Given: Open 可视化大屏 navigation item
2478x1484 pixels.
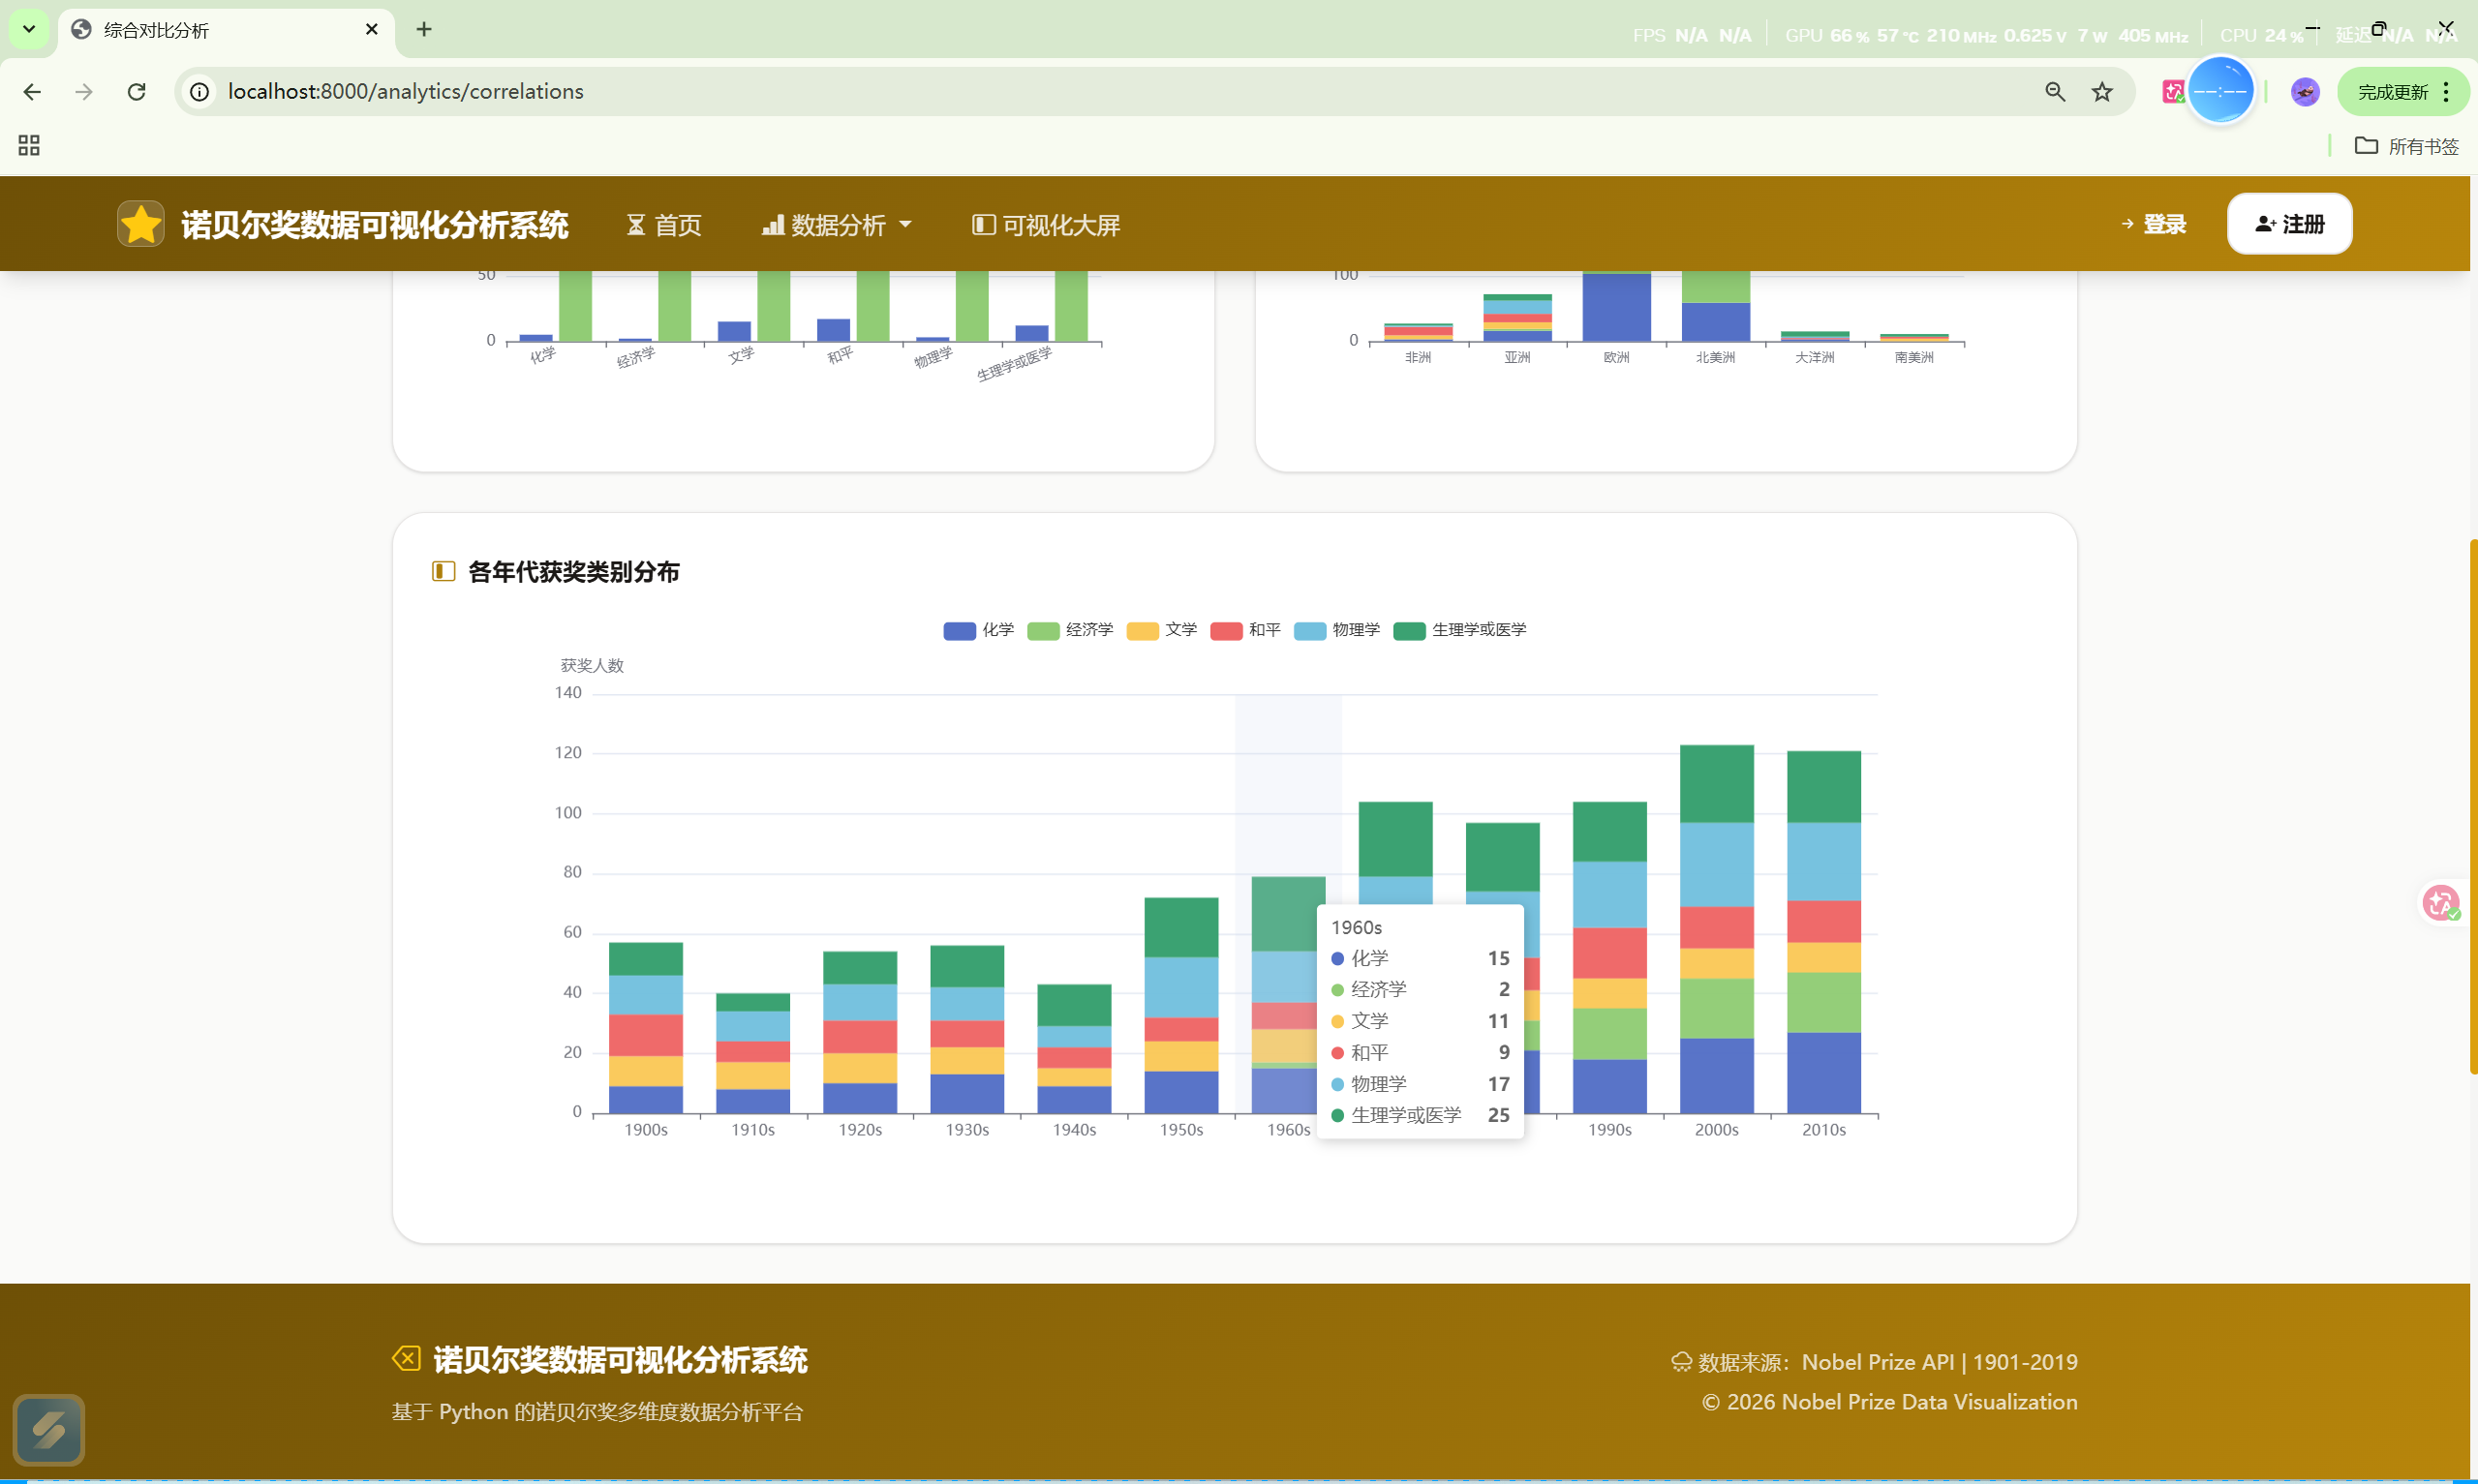Looking at the screenshot, I should pyautogui.click(x=1046, y=225).
